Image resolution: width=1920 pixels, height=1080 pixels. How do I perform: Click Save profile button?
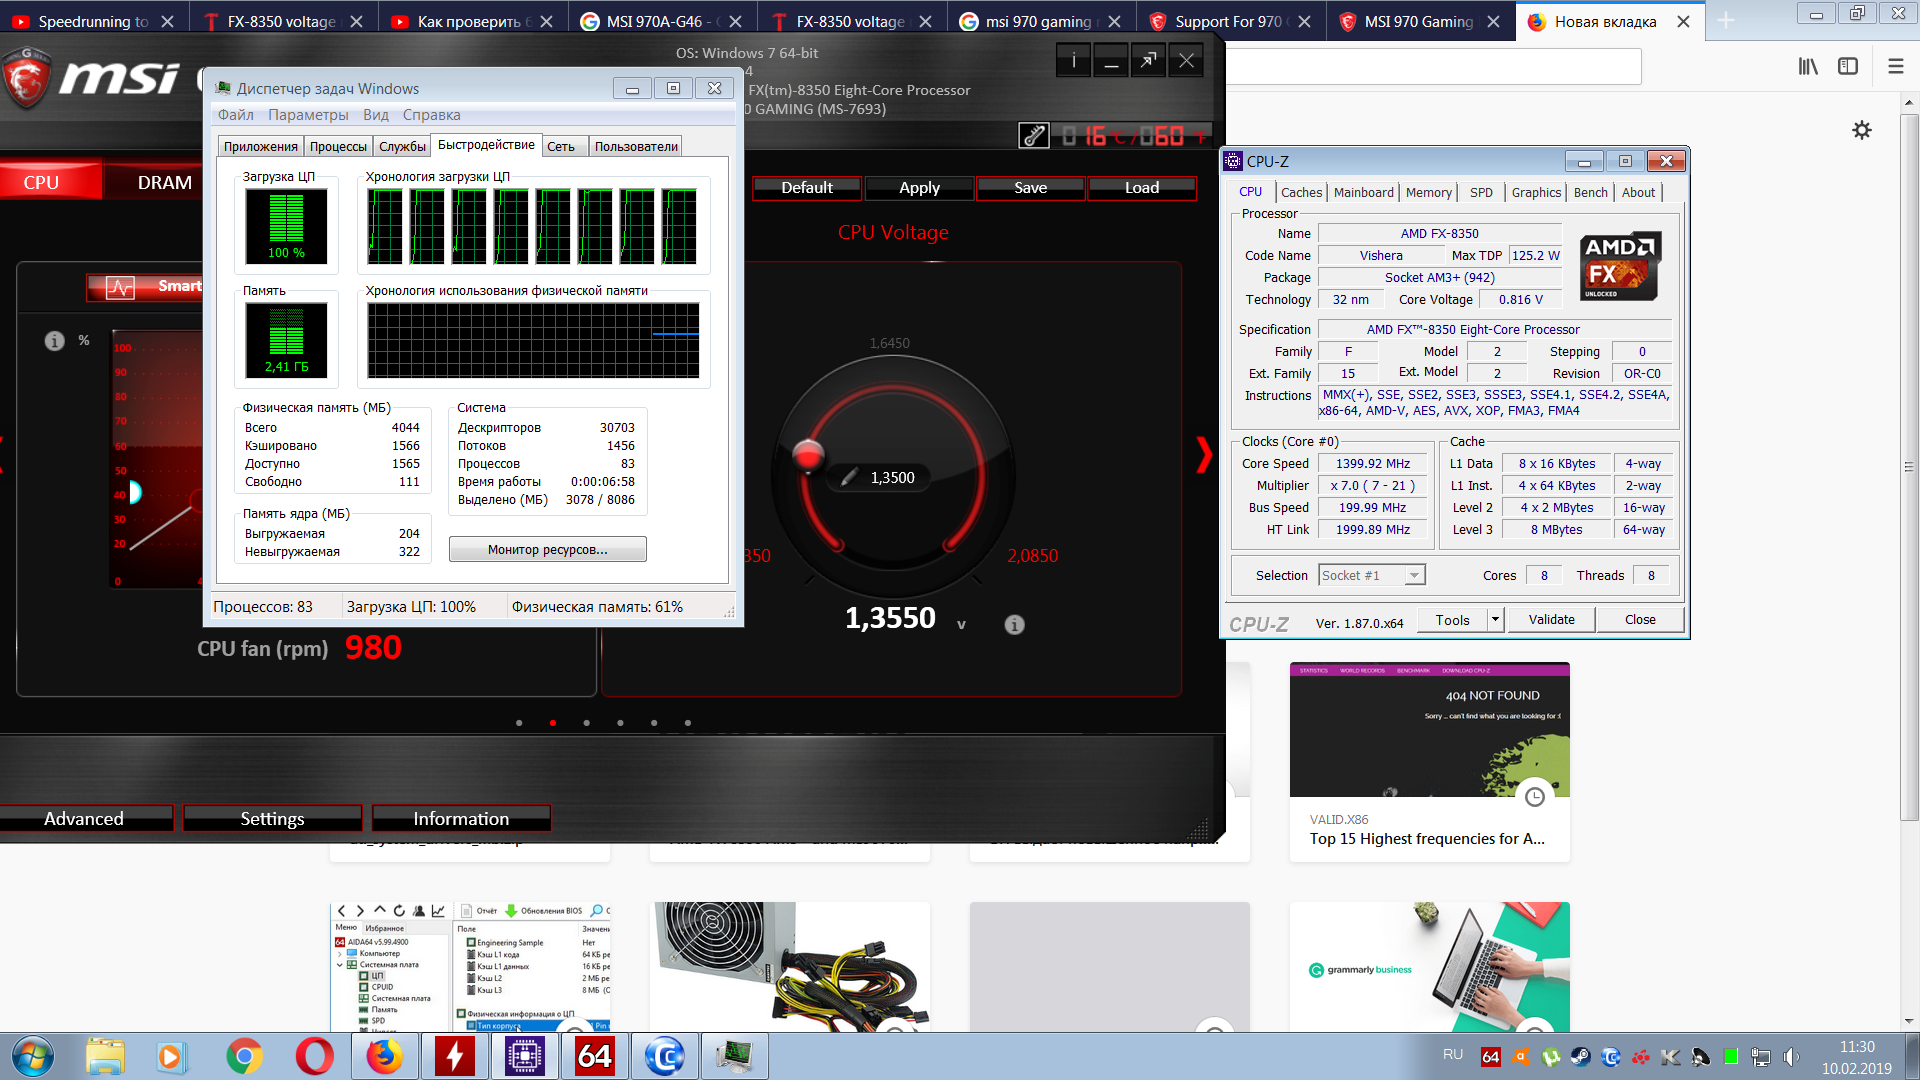tap(1030, 188)
